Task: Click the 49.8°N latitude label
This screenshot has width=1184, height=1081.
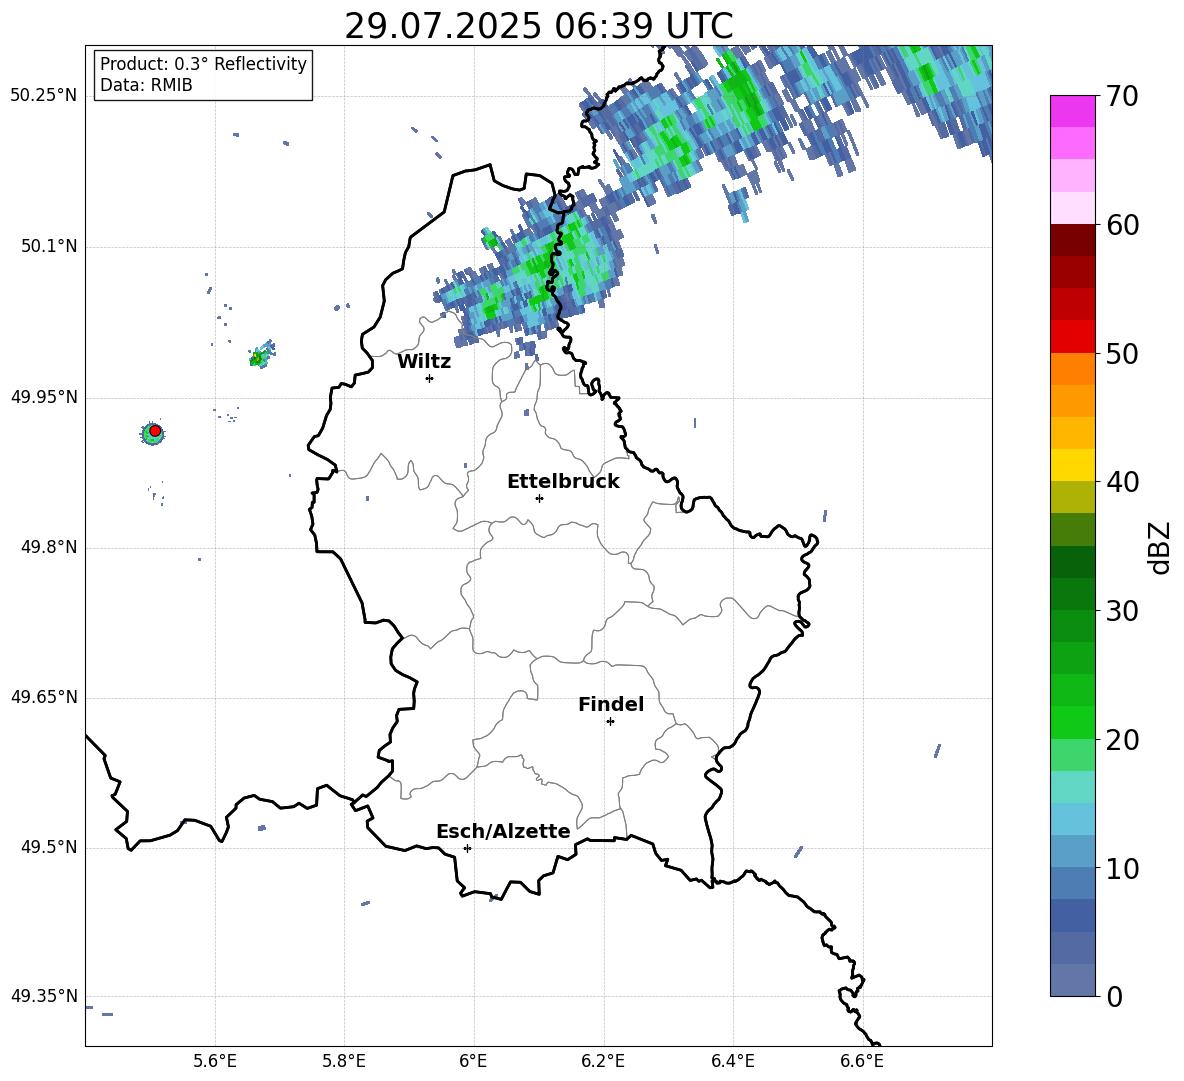Action: click(x=49, y=547)
